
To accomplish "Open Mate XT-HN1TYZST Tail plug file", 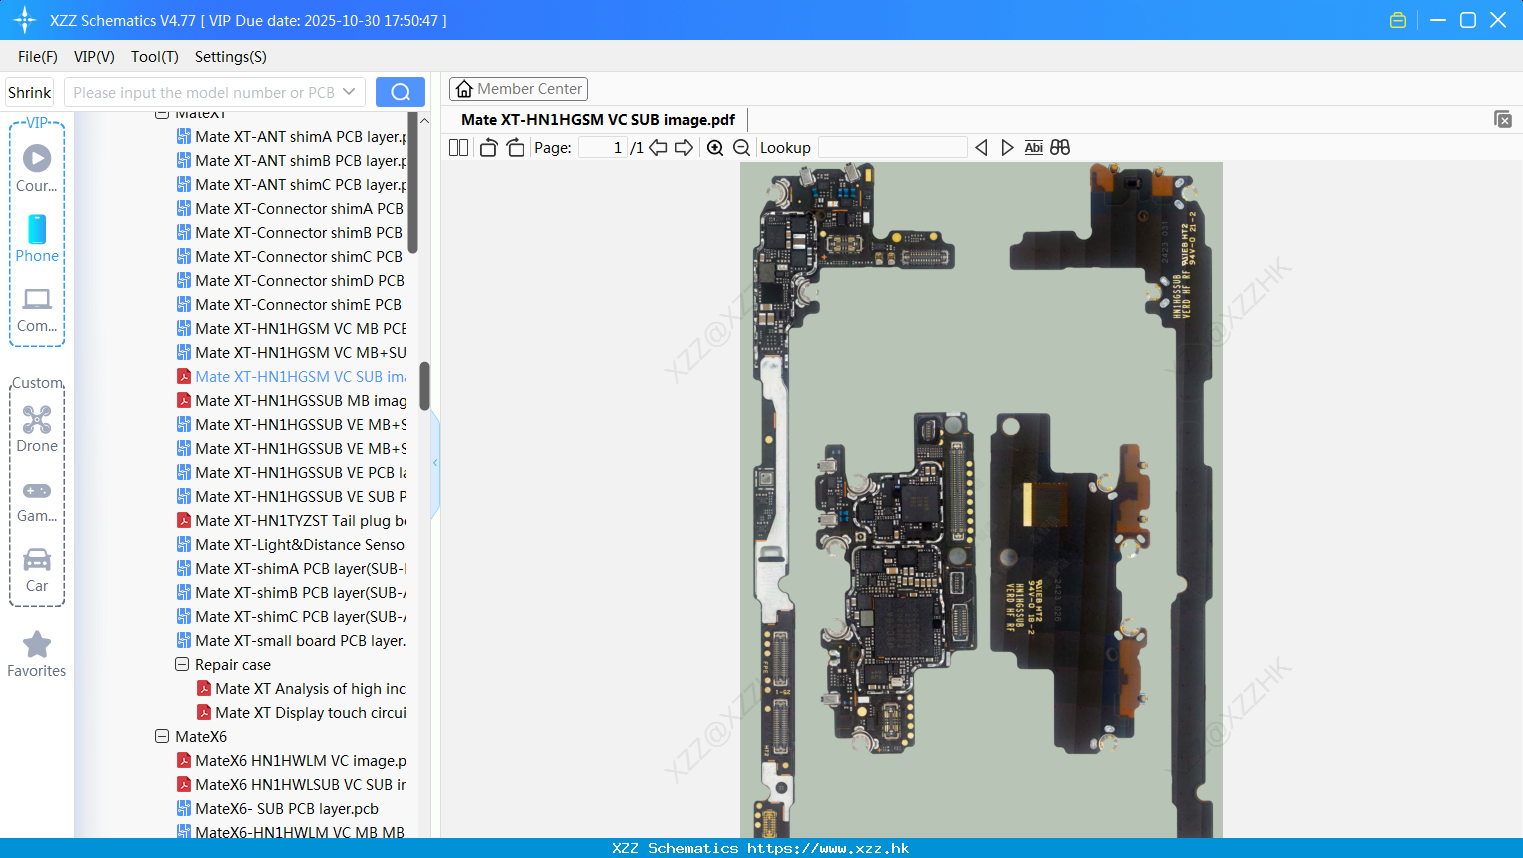I will (291, 520).
